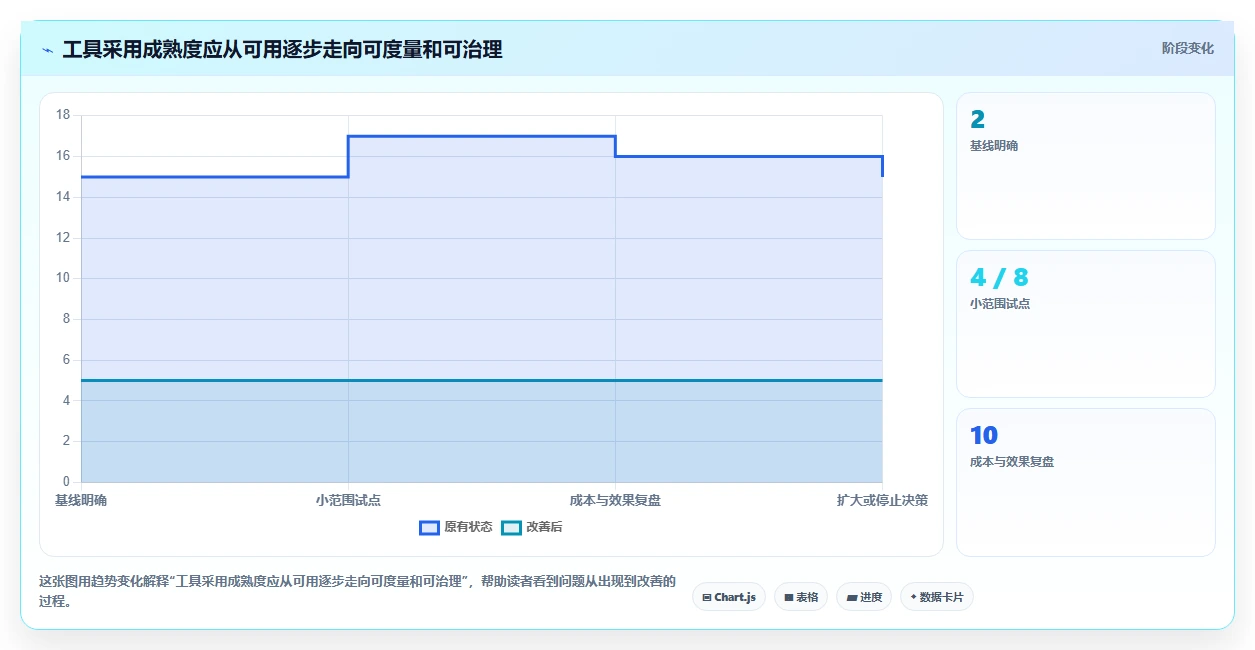
Task: Click the 改善后 legend label
Action: tap(544, 528)
